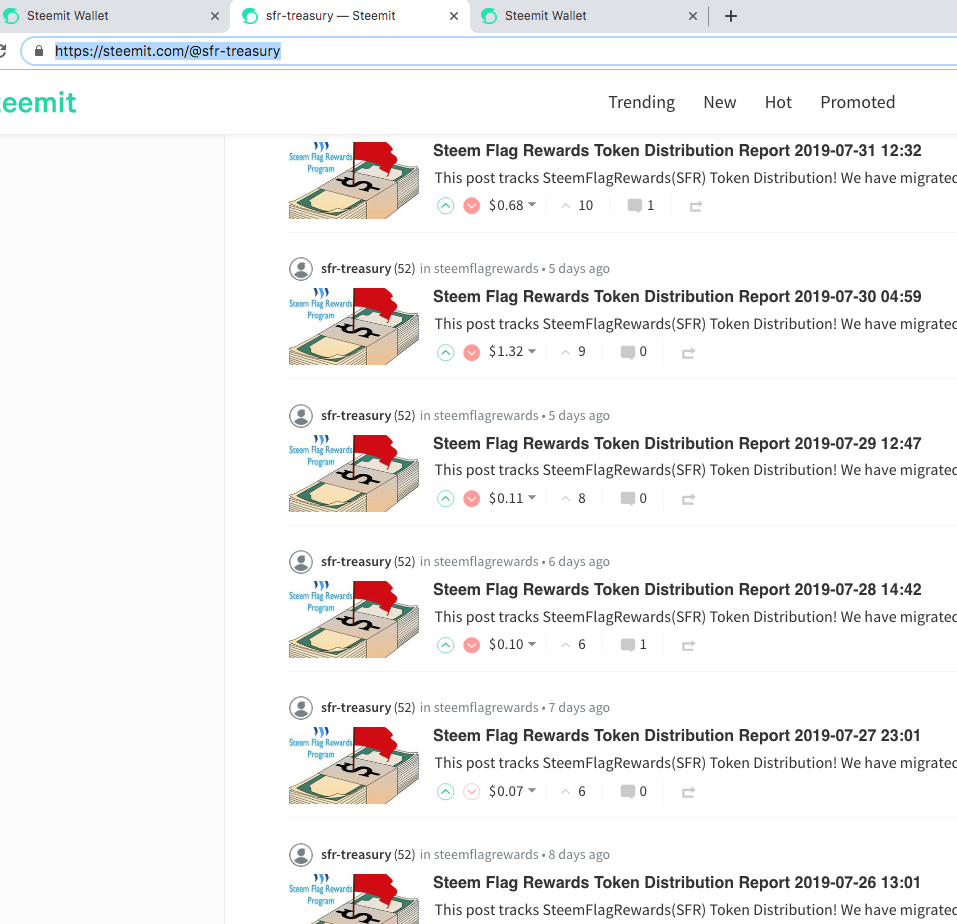This screenshot has width=957, height=924.
Task: Click sfr-treasury avatar on 2019-07-30 post
Action: coord(301,269)
